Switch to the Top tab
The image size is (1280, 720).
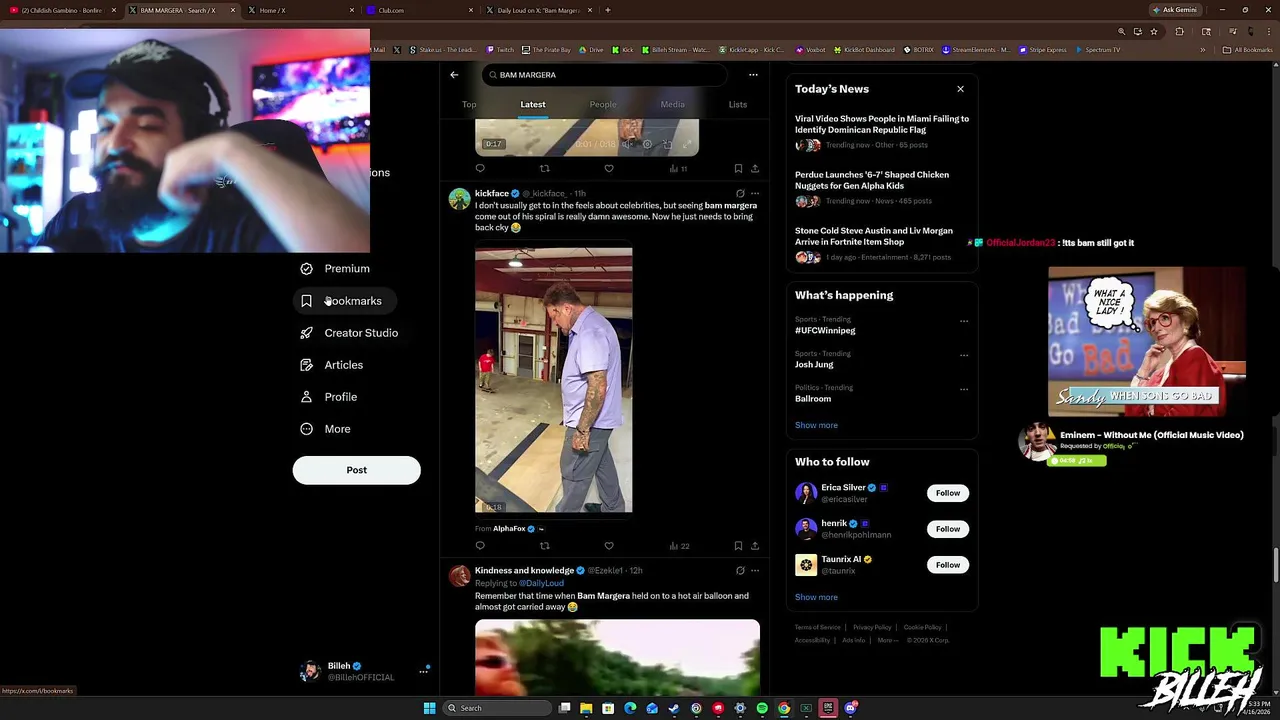pyautogui.click(x=469, y=104)
